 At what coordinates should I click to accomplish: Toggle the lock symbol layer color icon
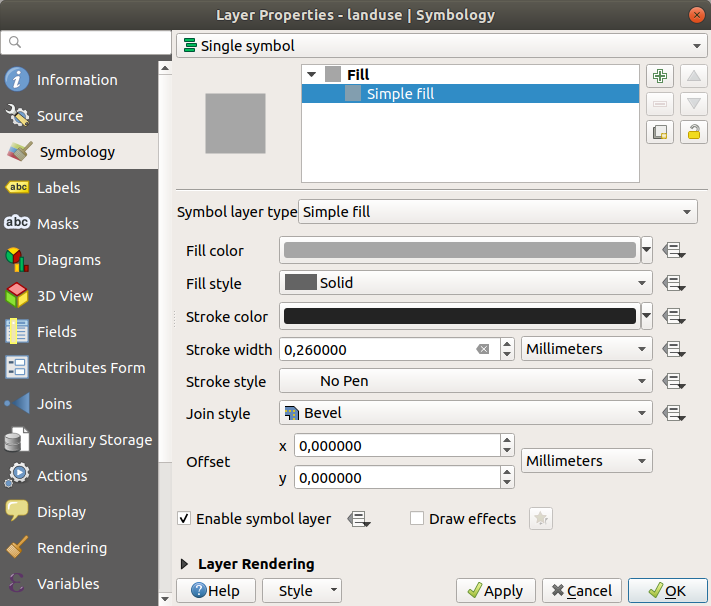(693, 131)
